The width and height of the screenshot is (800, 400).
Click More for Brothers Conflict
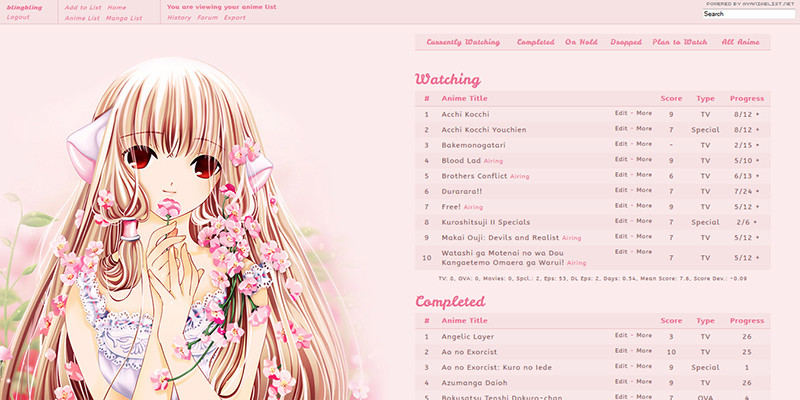(644, 174)
